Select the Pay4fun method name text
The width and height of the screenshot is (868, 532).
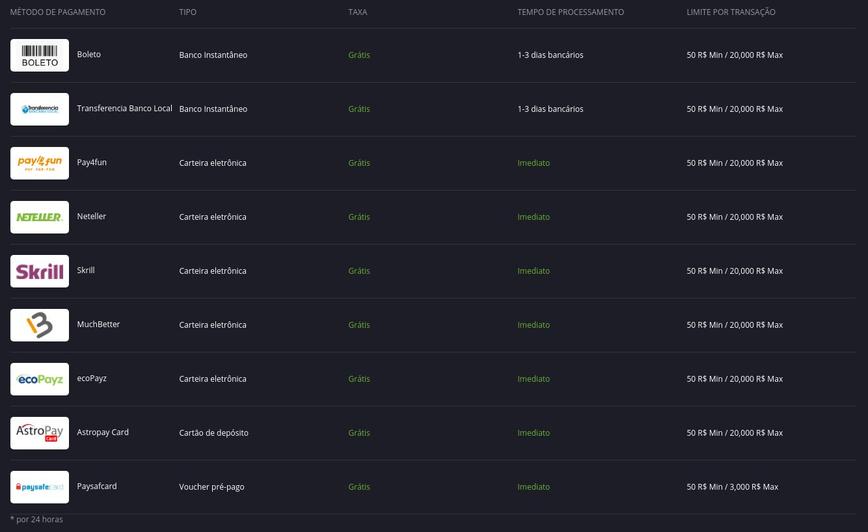click(92, 162)
